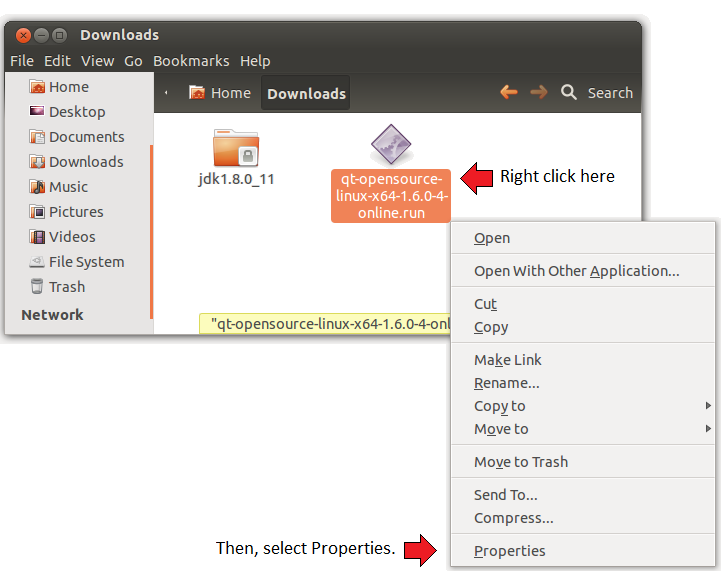Image resolution: width=721 pixels, height=571 pixels.
Task: Select Make Link from context menu
Action: [x=583, y=360]
